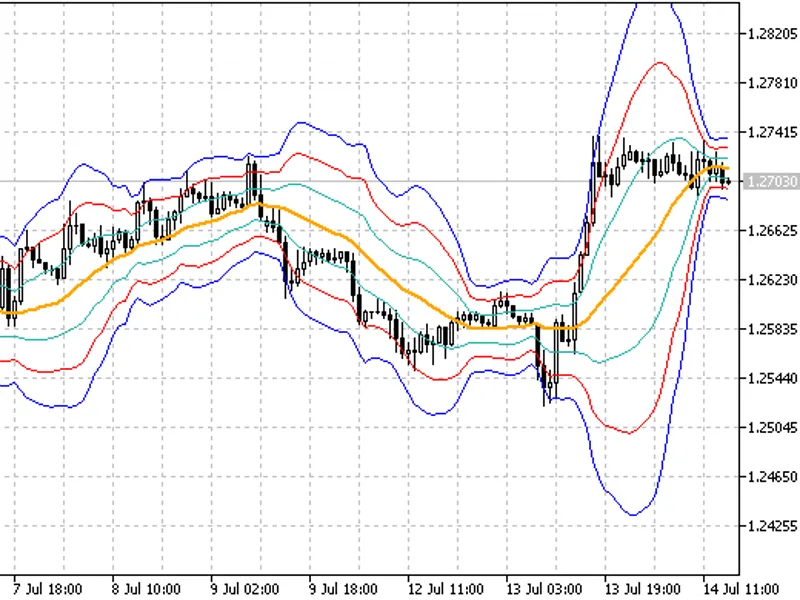Click the 13 Jul 03:00 time label
This screenshot has height=600, width=800.
pos(544,589)
